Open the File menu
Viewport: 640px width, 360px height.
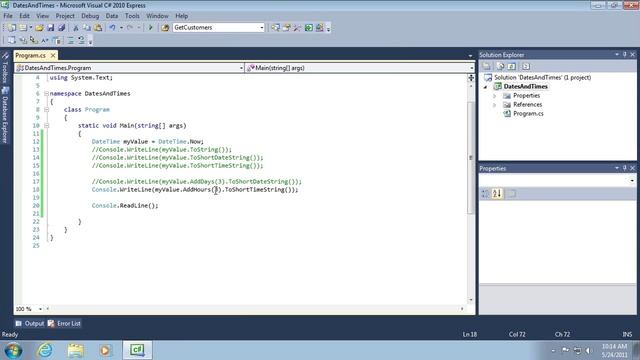[x=8, y=16]
